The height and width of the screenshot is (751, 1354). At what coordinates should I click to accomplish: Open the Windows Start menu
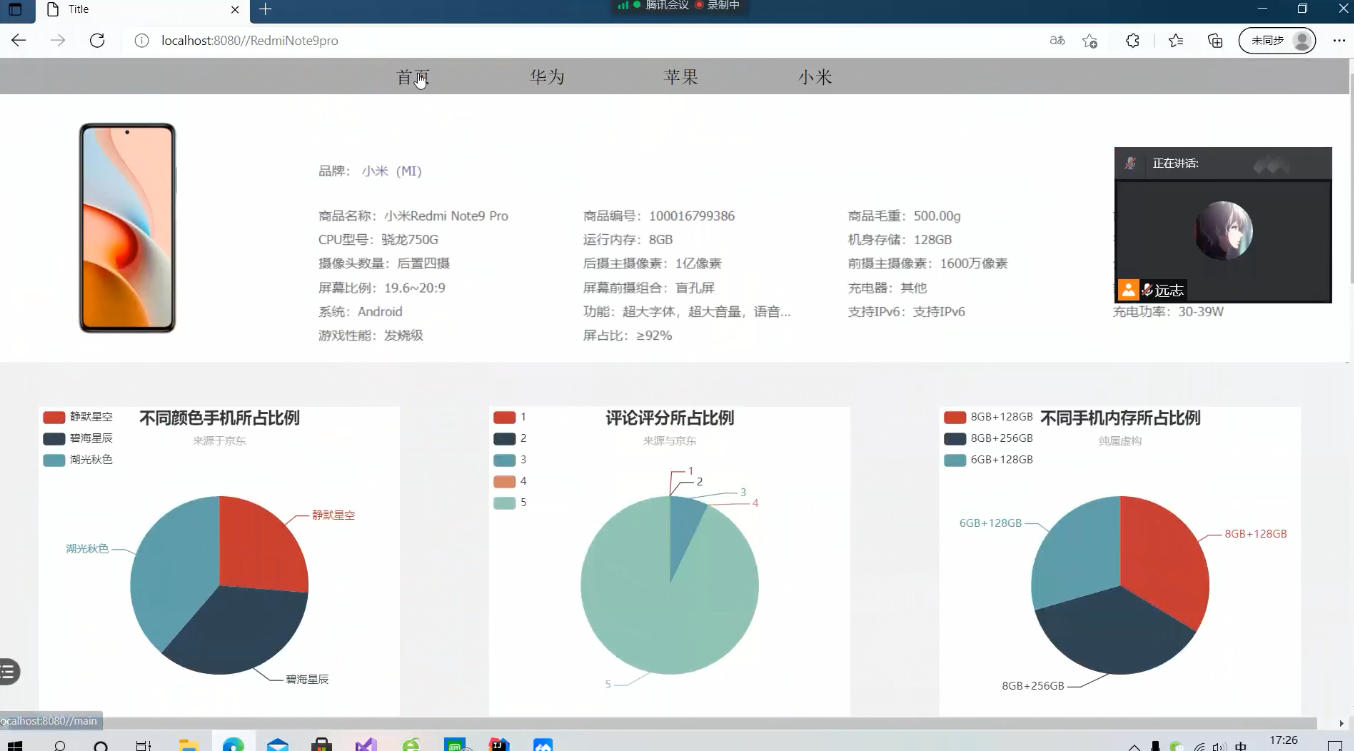click(16, 745)
